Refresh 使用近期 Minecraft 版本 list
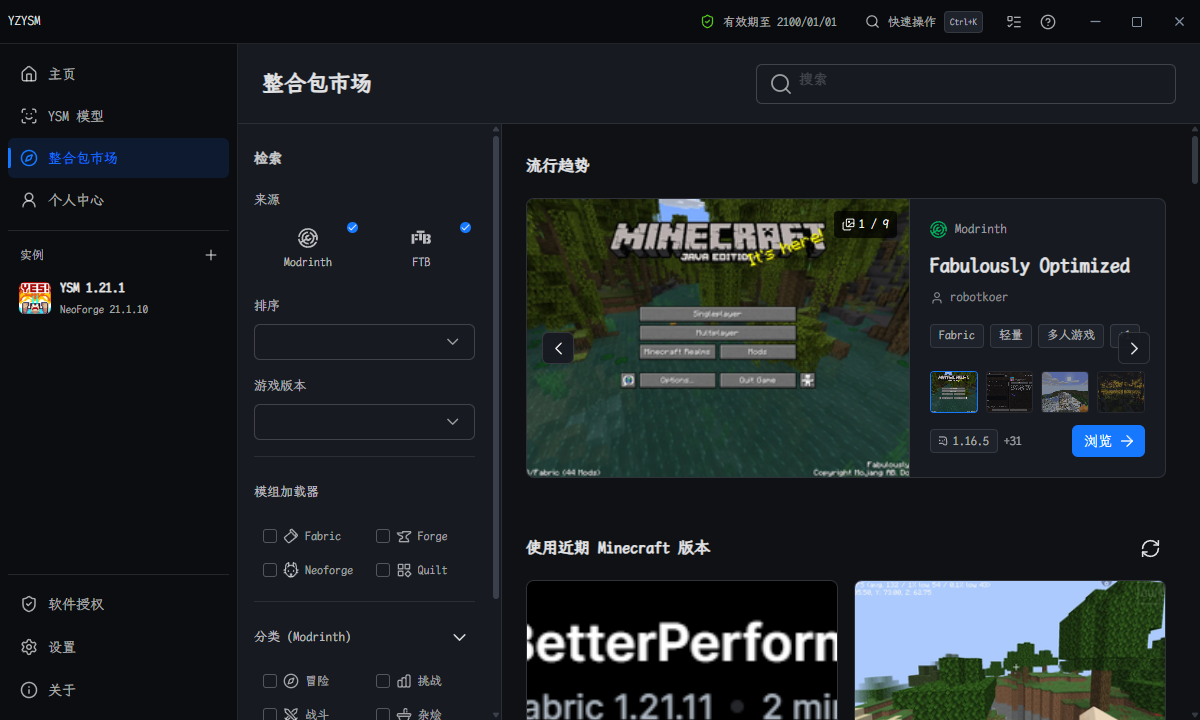 1151,548
